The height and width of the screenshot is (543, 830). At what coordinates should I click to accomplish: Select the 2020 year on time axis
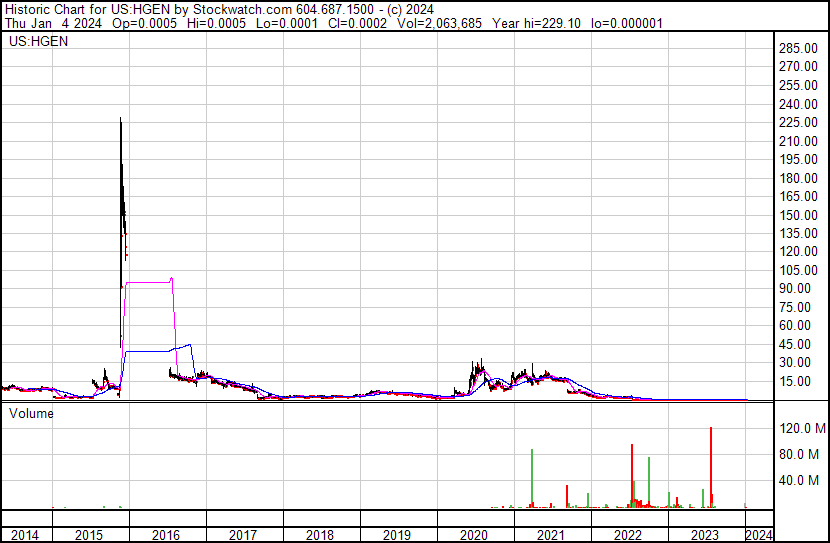click(x=473, y=535)
